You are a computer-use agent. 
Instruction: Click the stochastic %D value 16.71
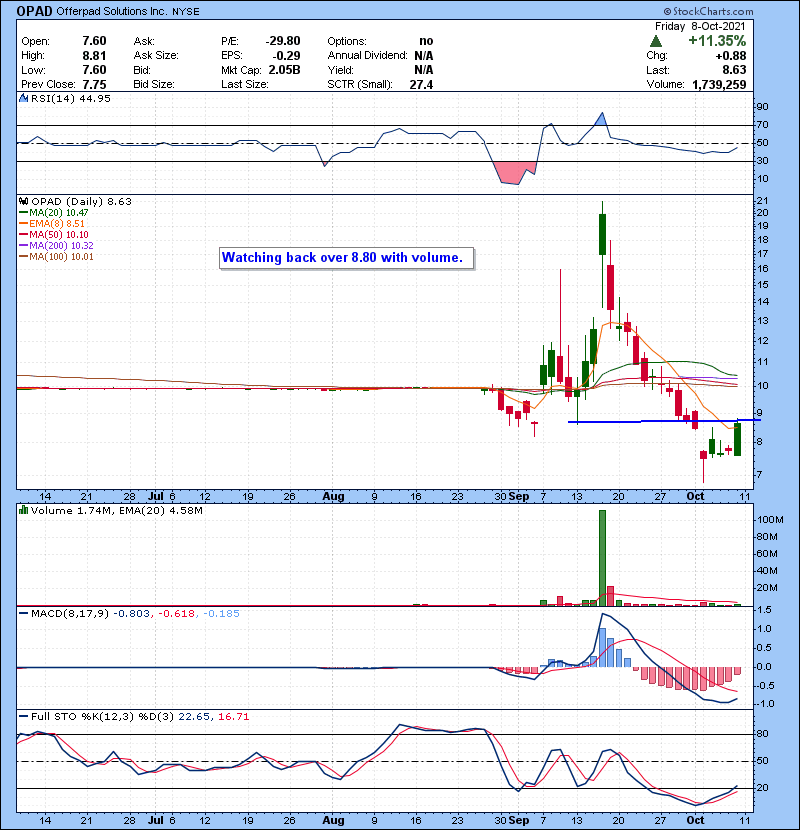pos(233,717)
